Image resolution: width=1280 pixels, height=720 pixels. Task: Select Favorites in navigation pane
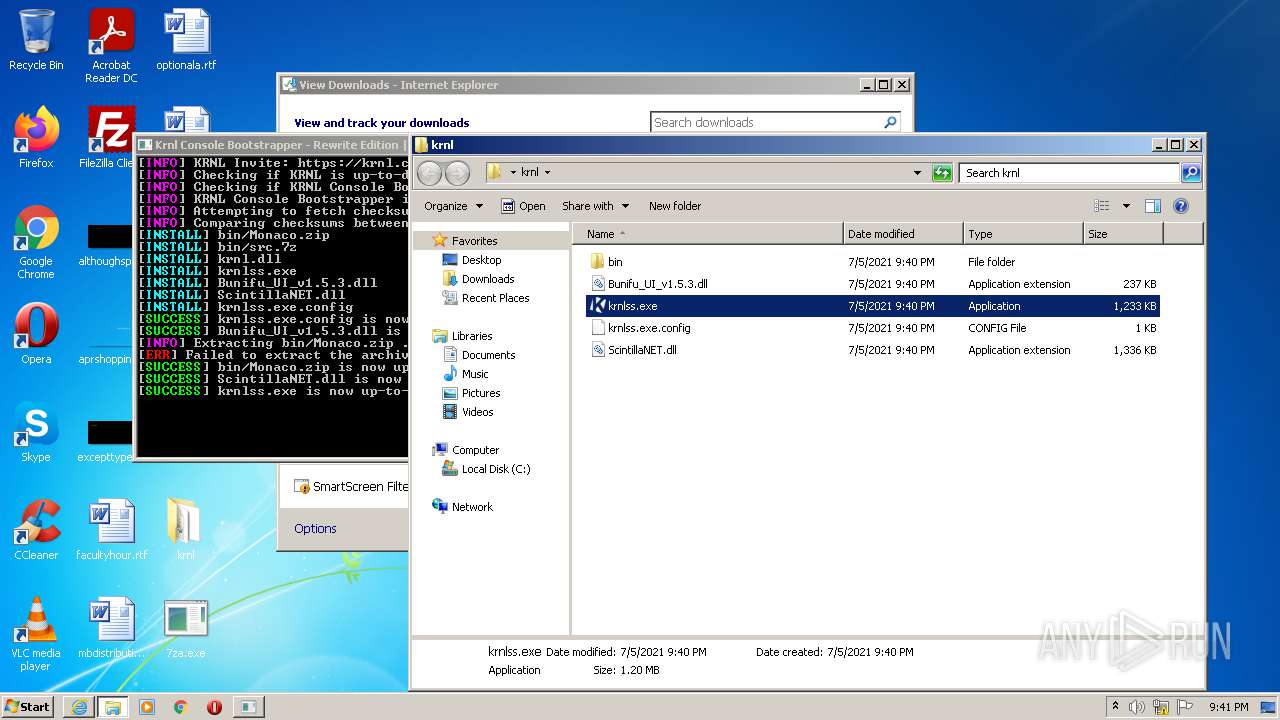click(x=474, y=241)
